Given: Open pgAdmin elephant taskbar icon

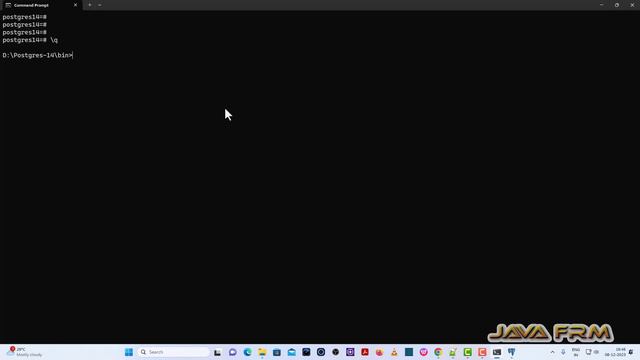Looking at the screenshot, I should [512, 352].
